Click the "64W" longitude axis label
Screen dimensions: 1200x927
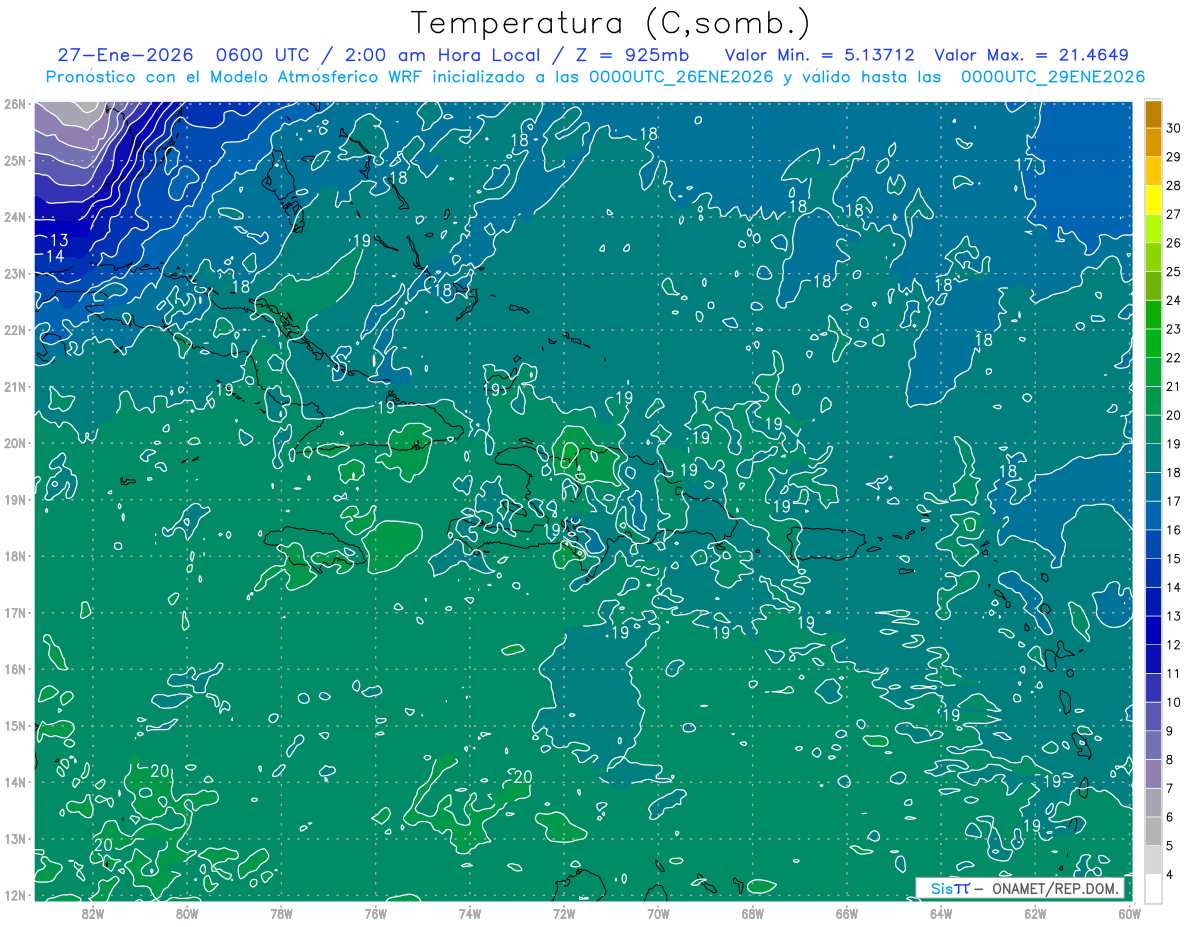(x=941, y=913)
